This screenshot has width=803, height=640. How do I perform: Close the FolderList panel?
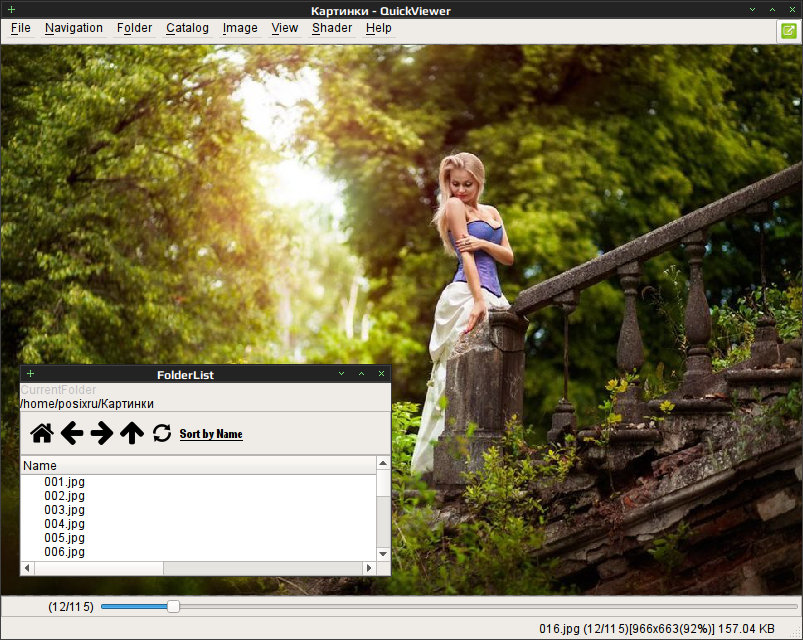[x=381, y=374]
